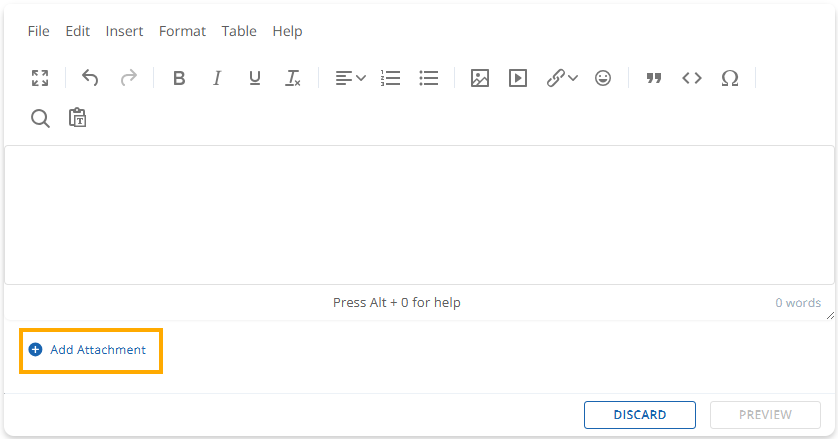The image size is (838, 439).
Task: Toggle underline formatting
Action: point(255,78)
